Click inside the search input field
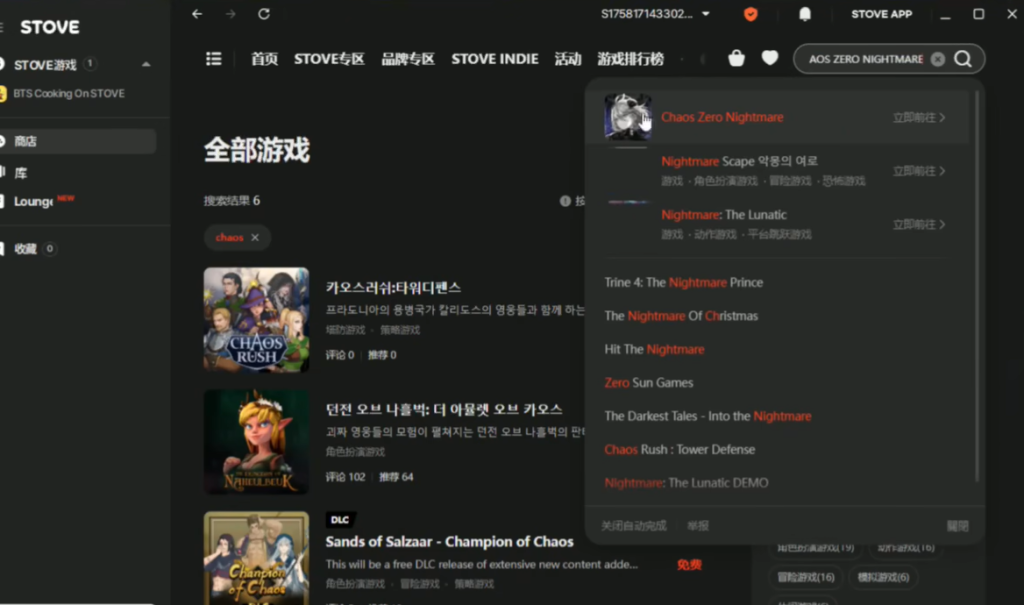The height and width of the screenshot is (605, 1024). click(x=864, y=59)
